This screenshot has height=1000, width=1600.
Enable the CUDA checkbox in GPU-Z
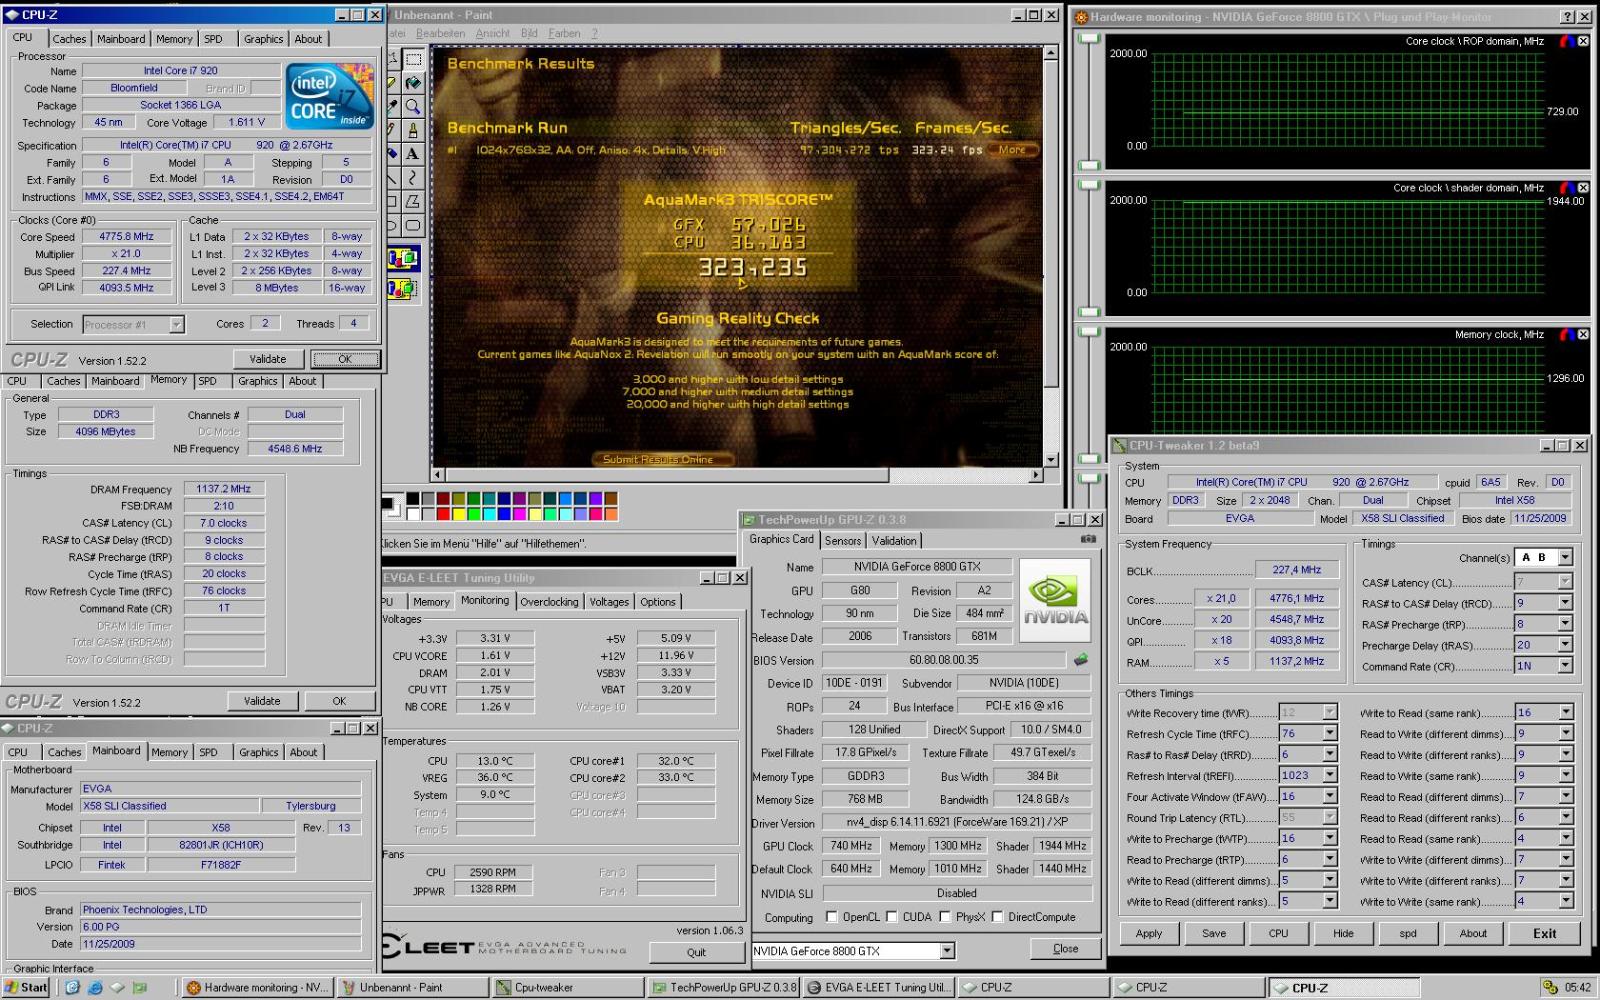click(892, 917)
